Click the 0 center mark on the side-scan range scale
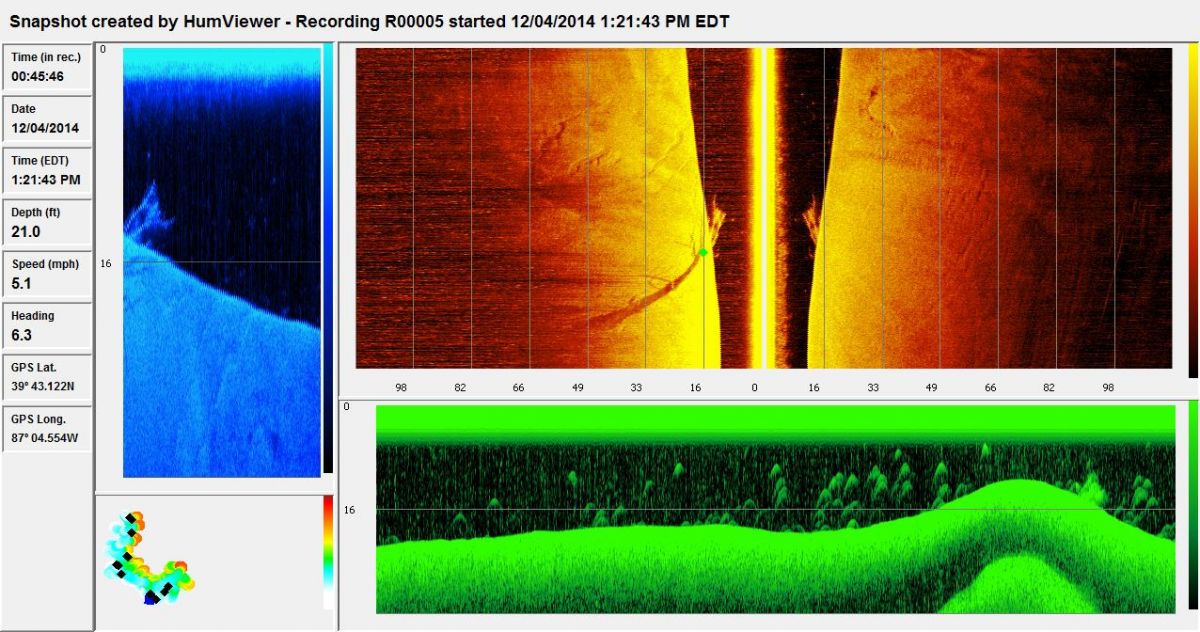 point(754,387)
